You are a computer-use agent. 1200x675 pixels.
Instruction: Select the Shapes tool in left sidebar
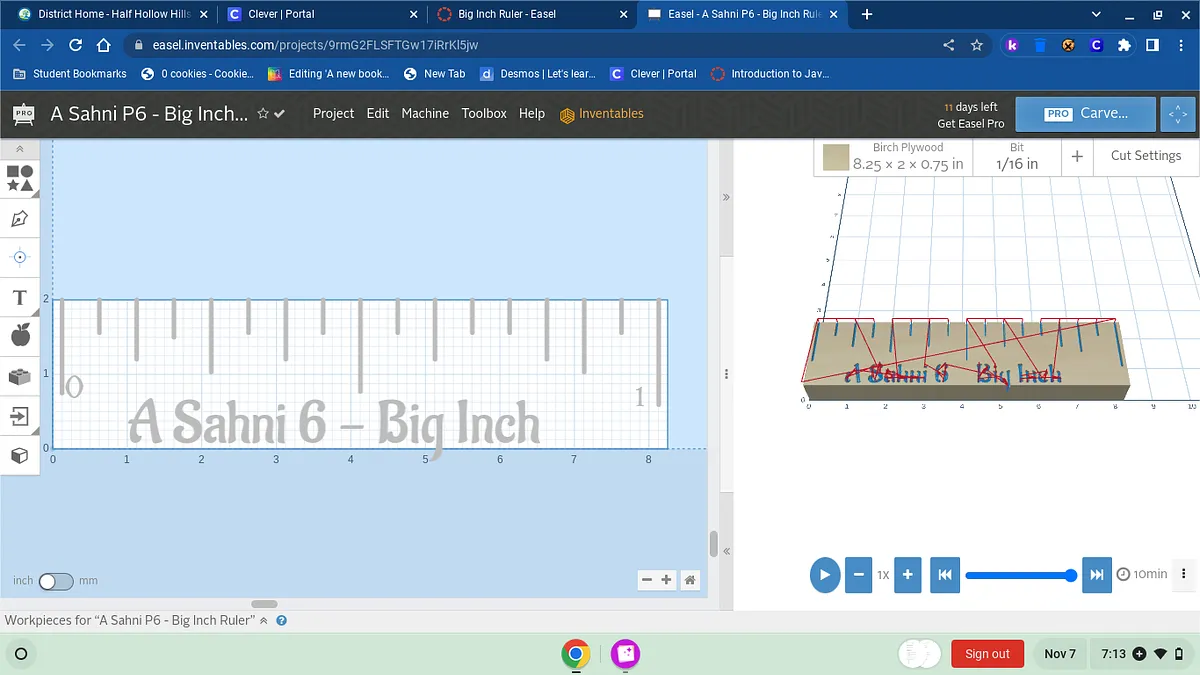click(20, 178)
